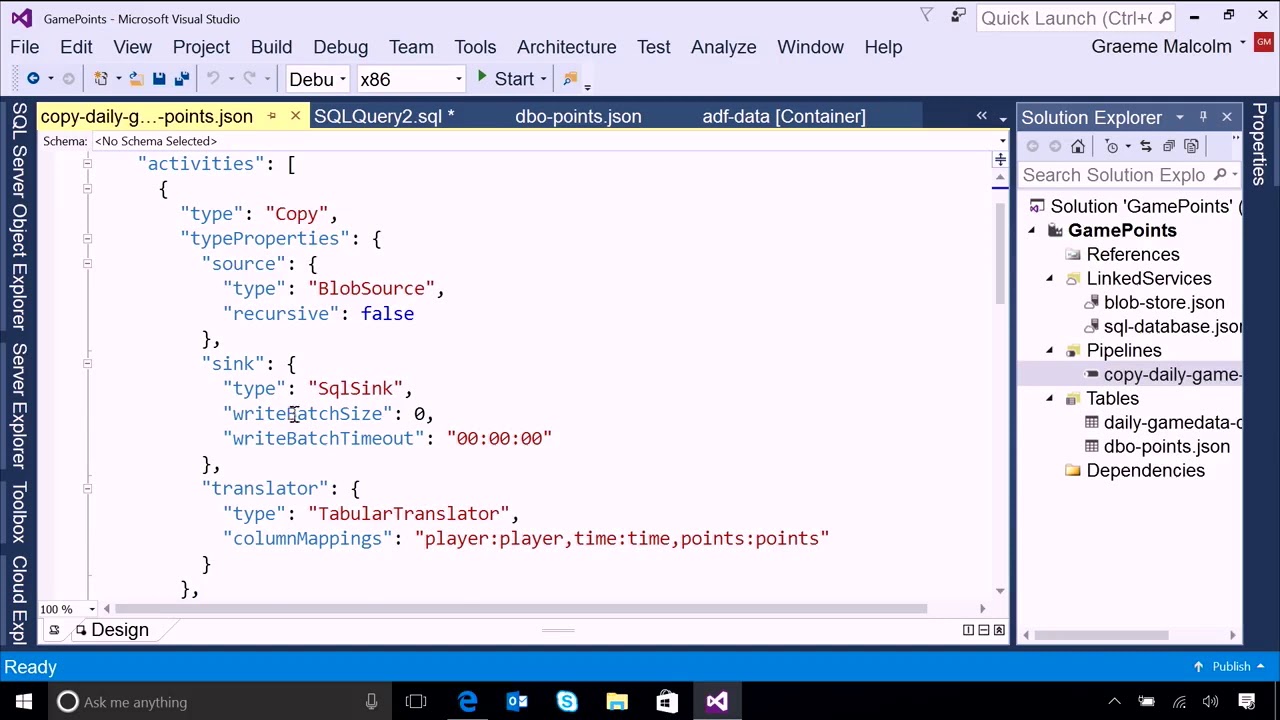Open the Solution Explorer window options dropdown
Screen dimensions: 1280x720
point(1180,117)
